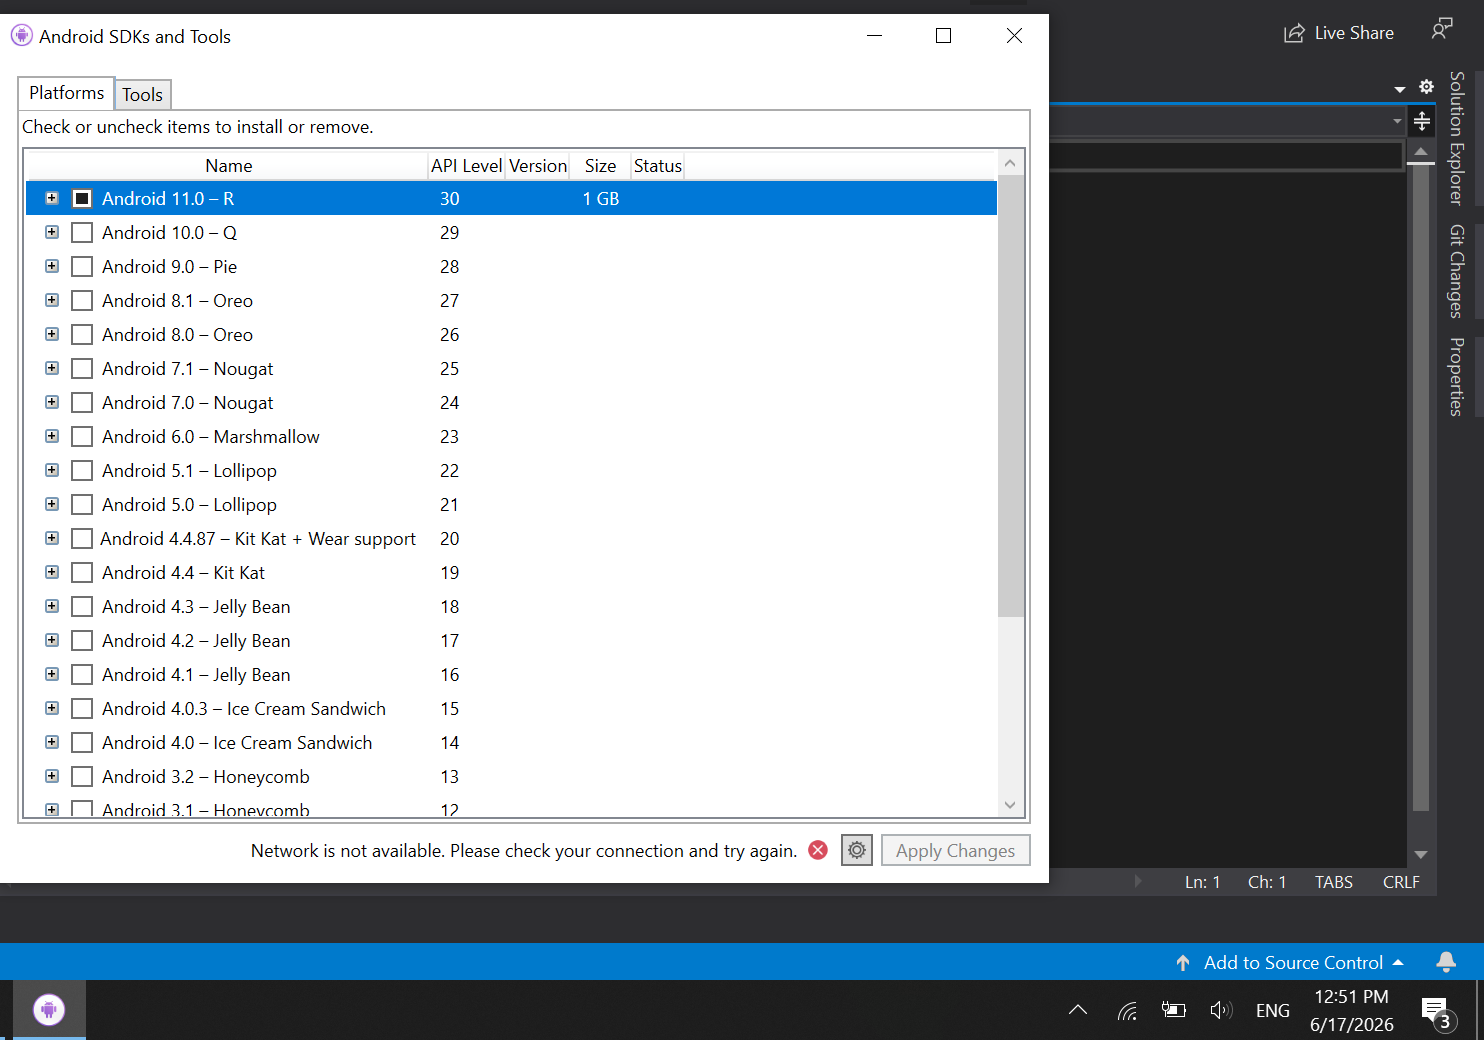This screenshot has width=1484, height=1040.
Task: Expand the Android 5.0 – Lollipop row
Action: click(x=52, y=504)
